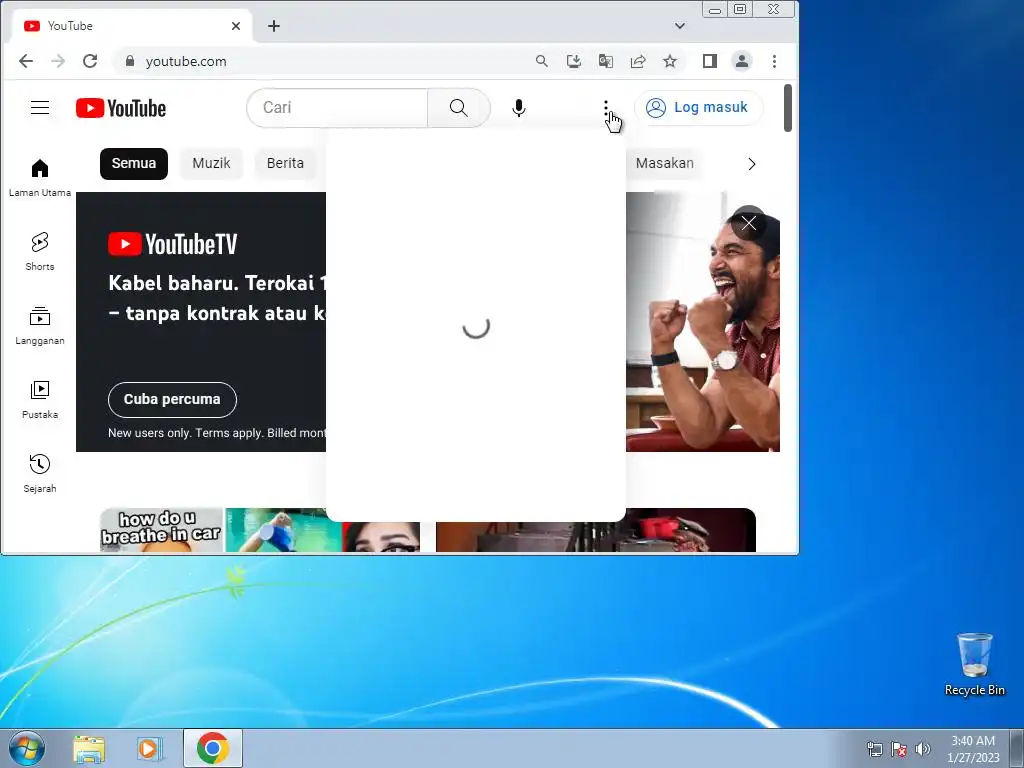The width and height of the screenshot is (1024, 768).
Task: Select the Muzik filter chip
Action: click(211, 163)
